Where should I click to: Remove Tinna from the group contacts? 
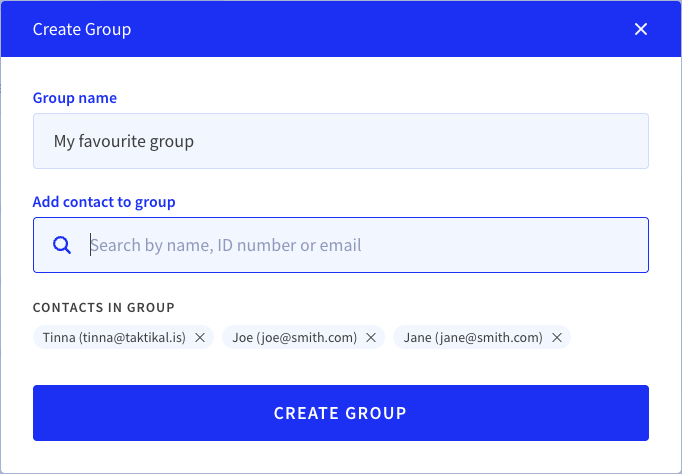200,337
